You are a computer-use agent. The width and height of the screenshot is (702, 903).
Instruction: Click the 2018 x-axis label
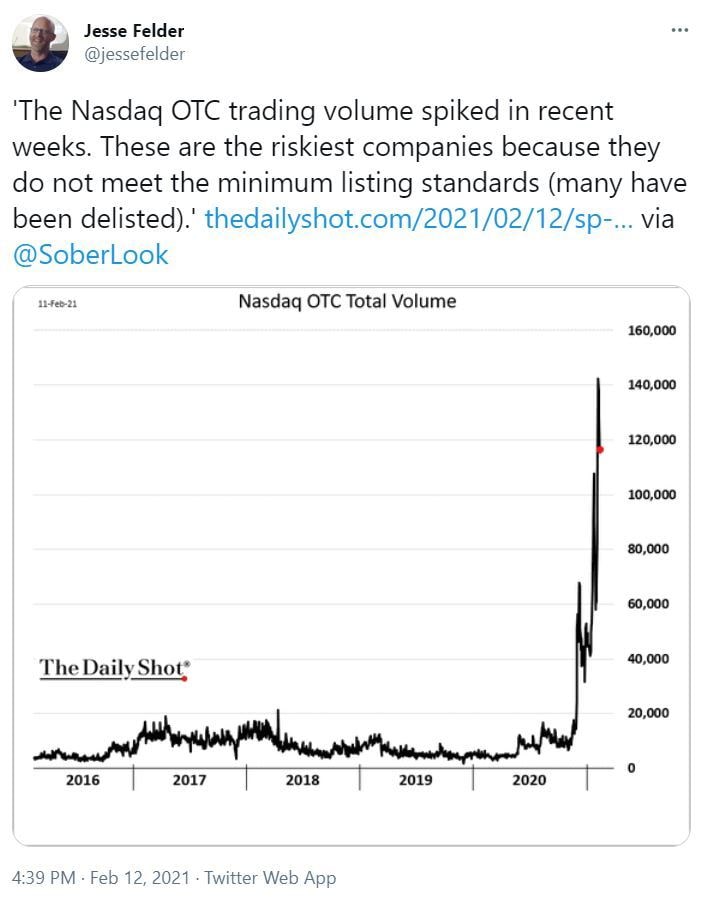click(x=302, y=780)
